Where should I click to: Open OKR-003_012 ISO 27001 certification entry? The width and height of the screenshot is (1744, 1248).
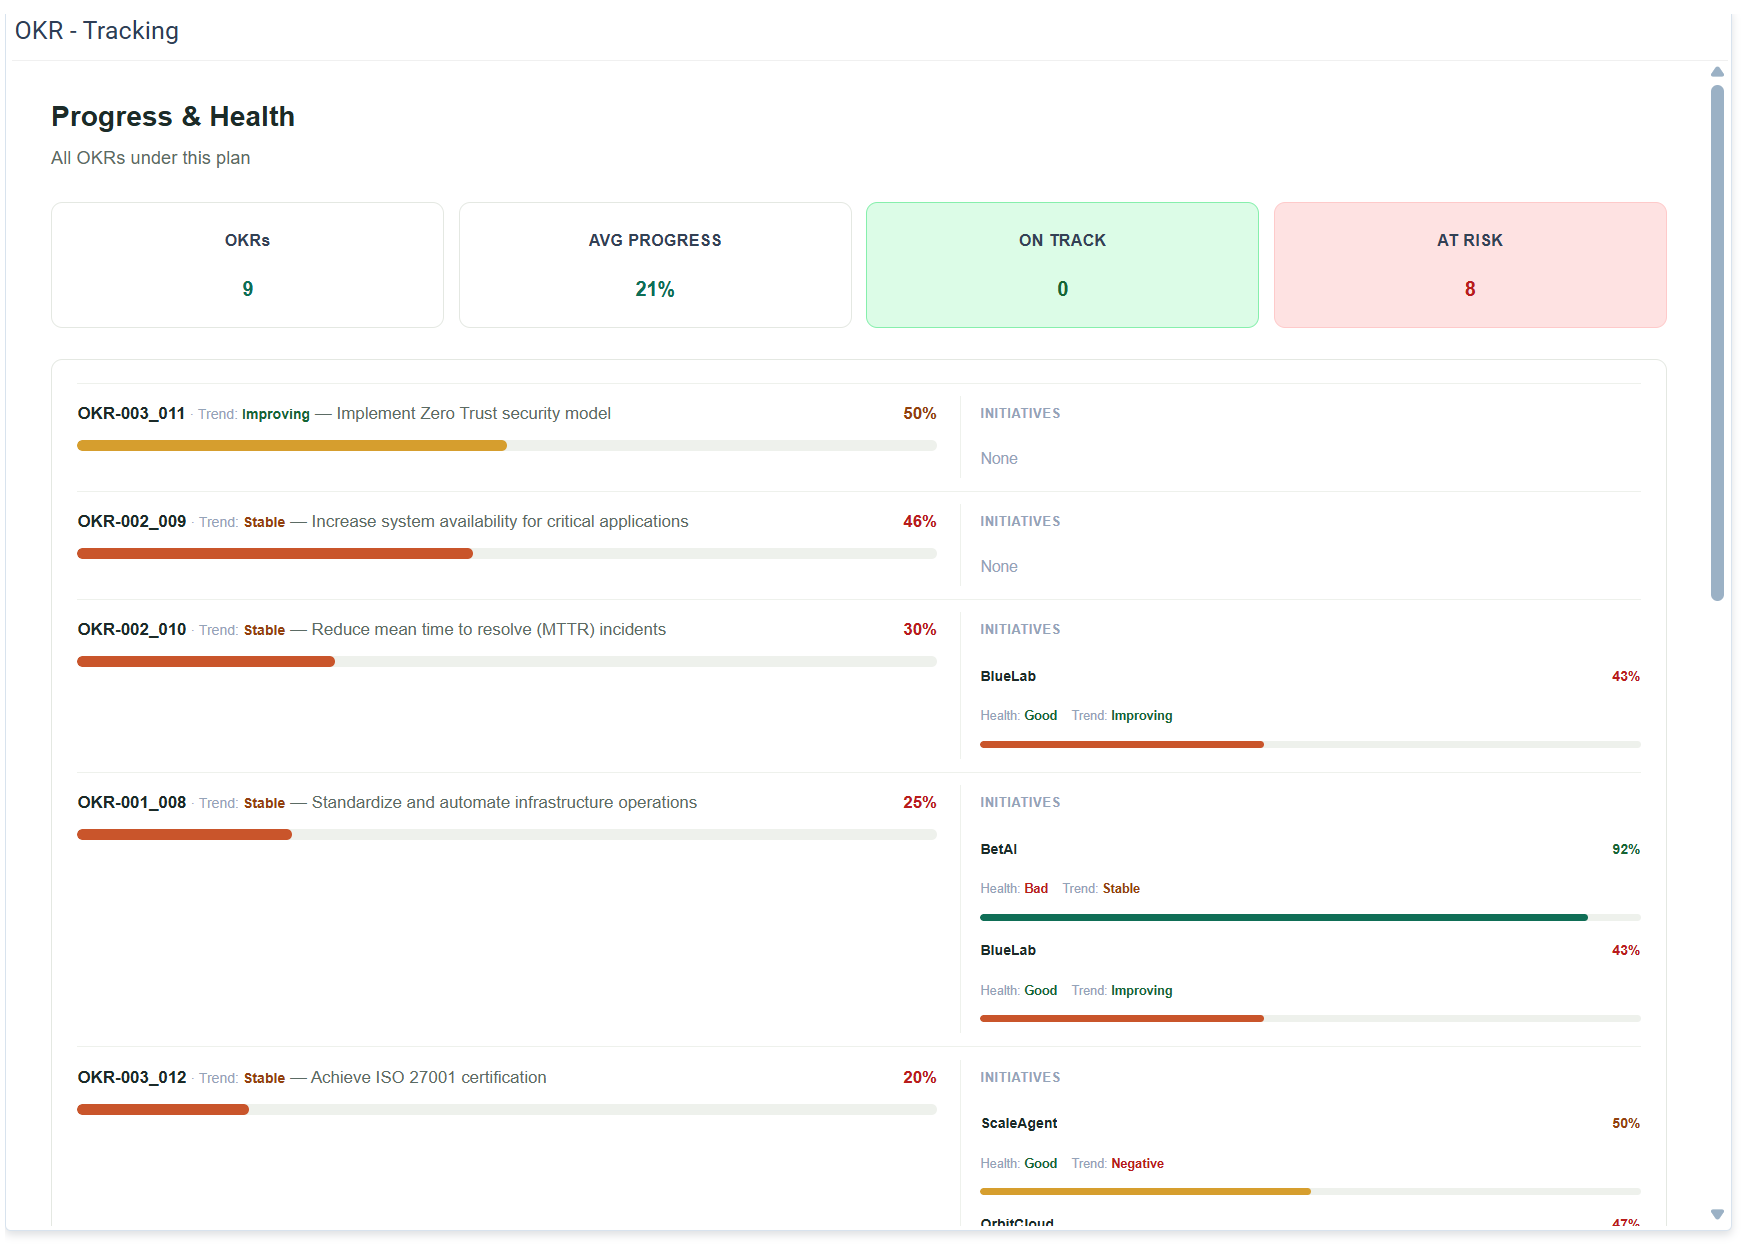(312, 1077)
